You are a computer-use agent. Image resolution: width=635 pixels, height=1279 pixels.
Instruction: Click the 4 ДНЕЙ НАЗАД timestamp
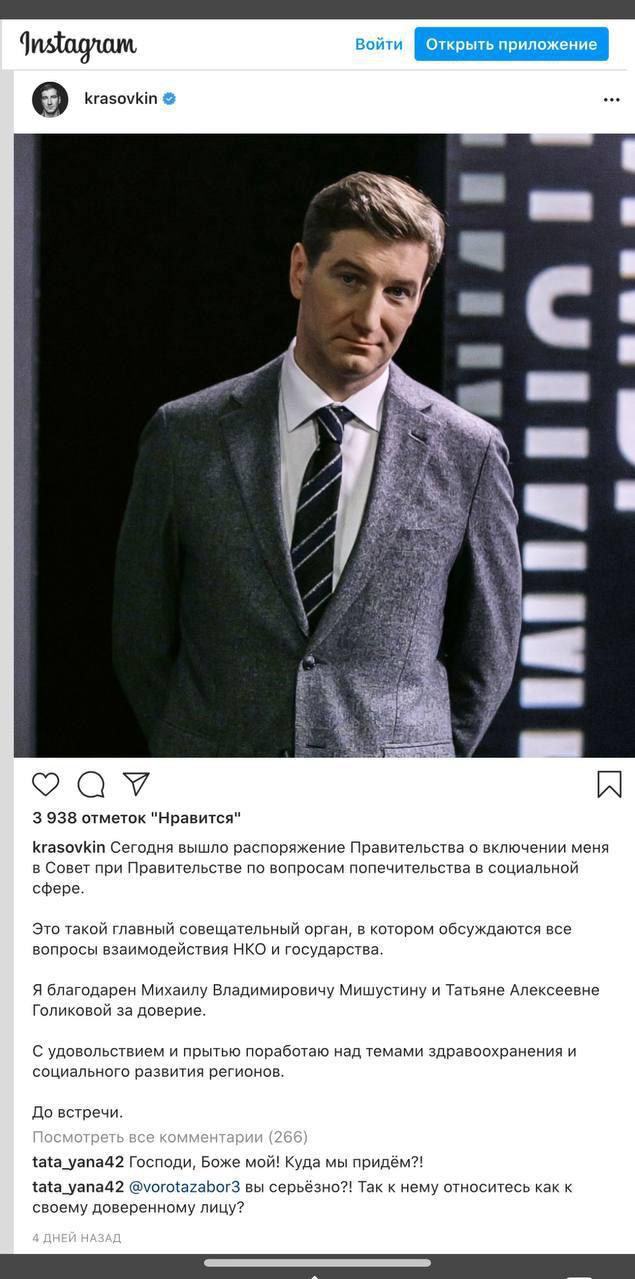click(77, 1238)
